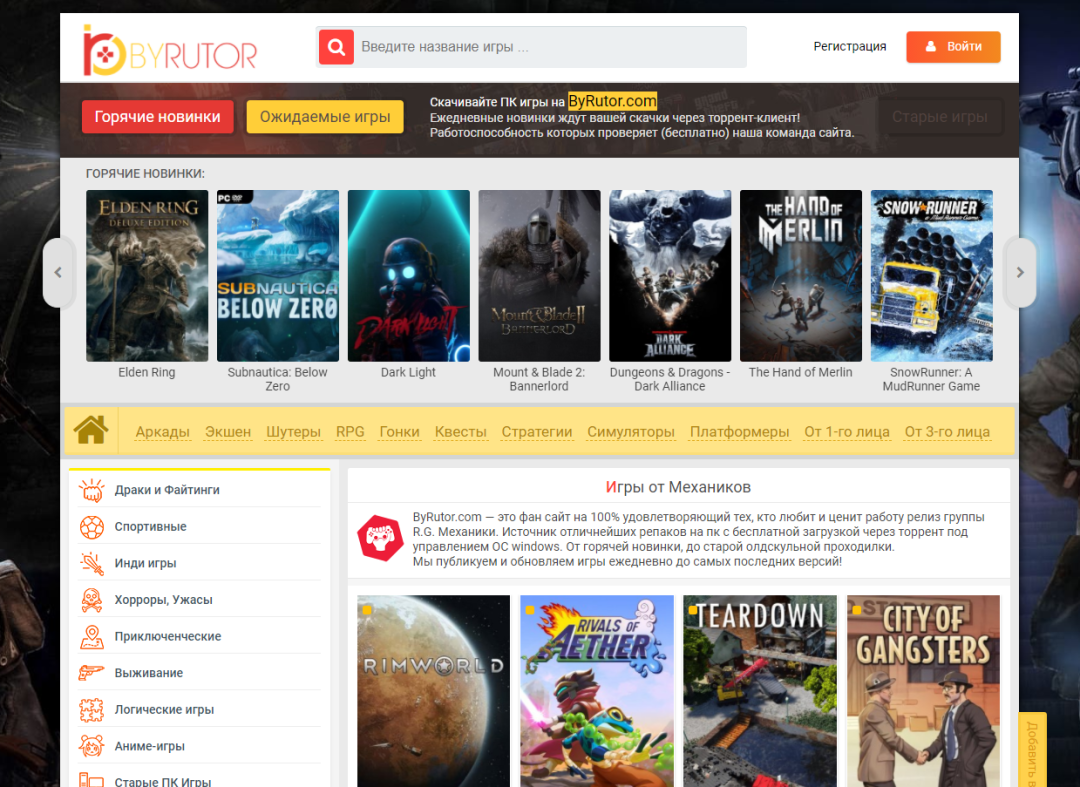Click the gun icon beside Выживание
The width and height of the screenshot is (1080, 787).
tap(92, 673)
